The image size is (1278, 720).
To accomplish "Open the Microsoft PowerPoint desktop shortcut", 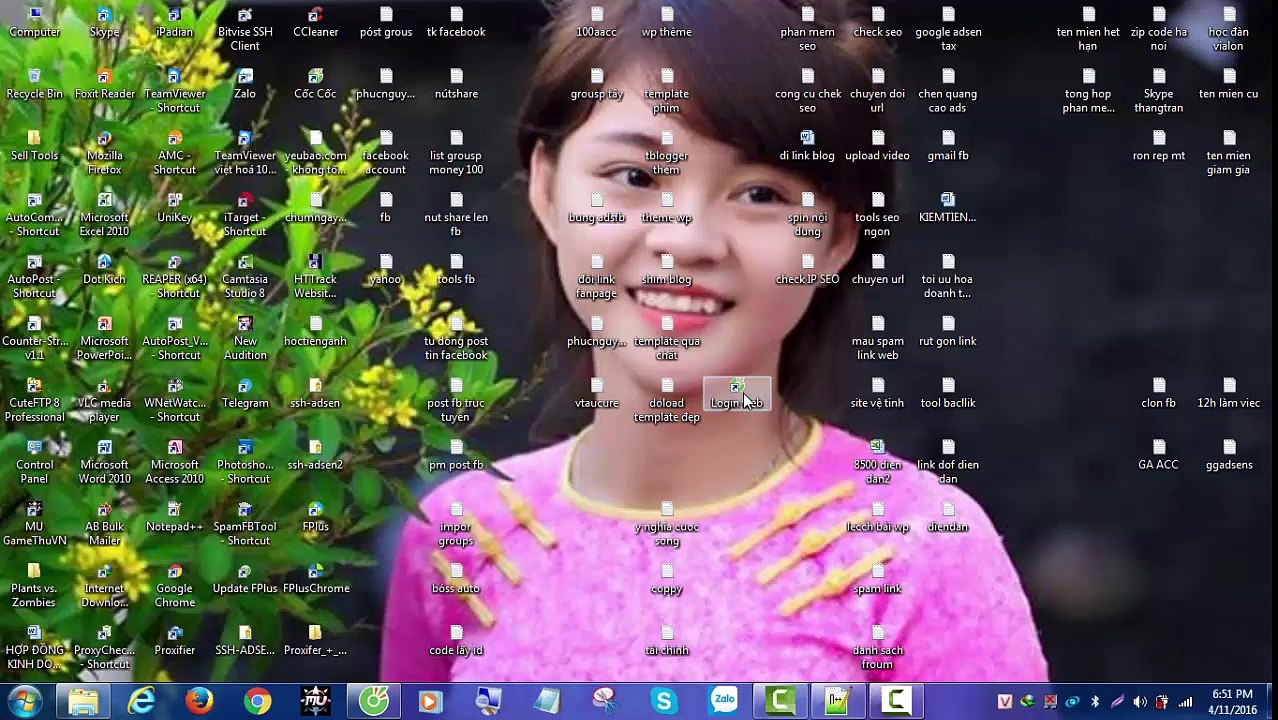I will (x=105, y=340).
